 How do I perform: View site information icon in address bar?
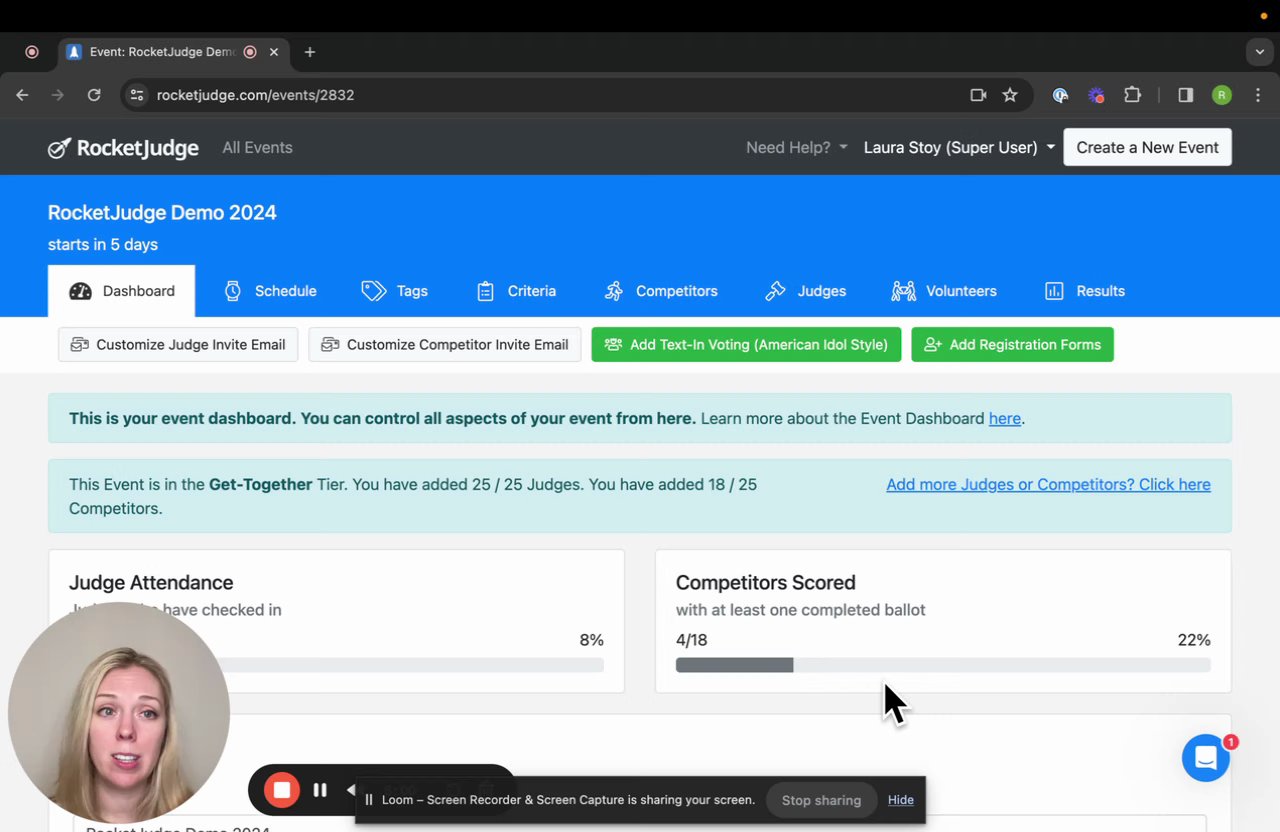138,95
